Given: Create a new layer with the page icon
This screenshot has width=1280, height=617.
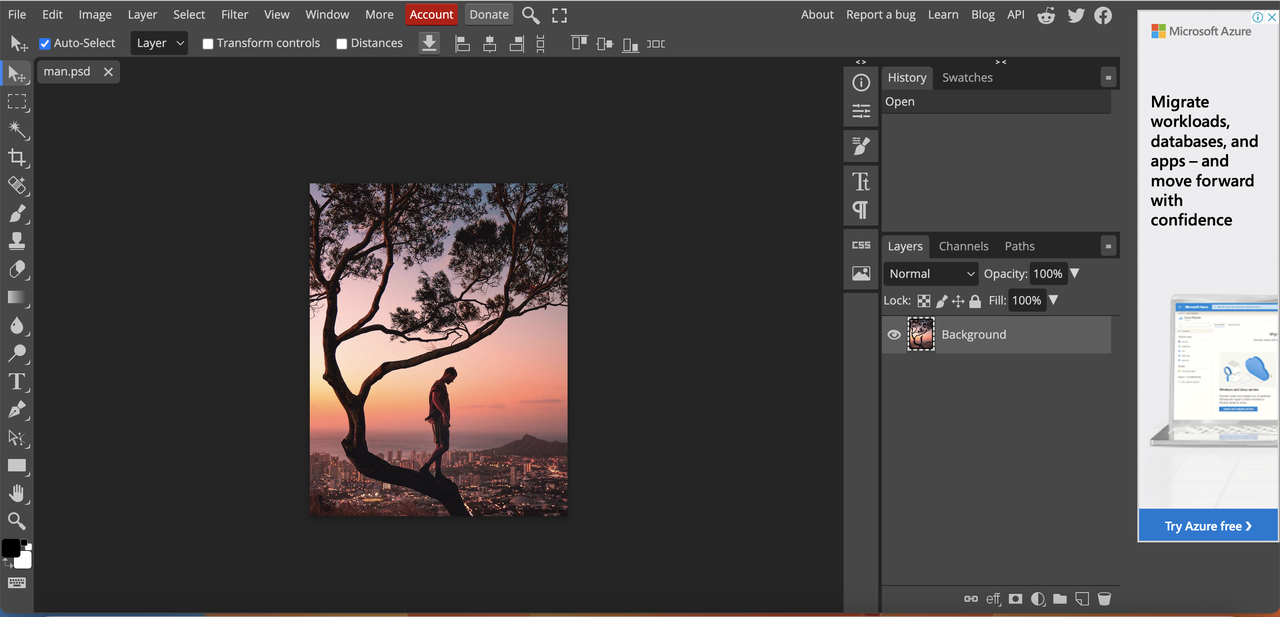Looking at the screenshot, I should [1082, 599].
